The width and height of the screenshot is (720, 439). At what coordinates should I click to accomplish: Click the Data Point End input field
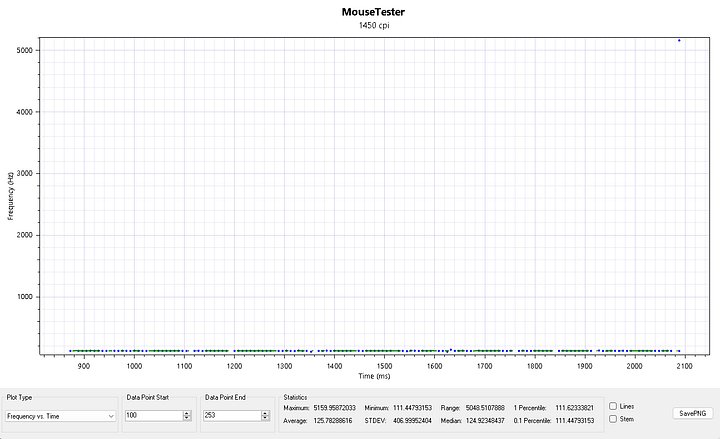[x=232, y=415]
